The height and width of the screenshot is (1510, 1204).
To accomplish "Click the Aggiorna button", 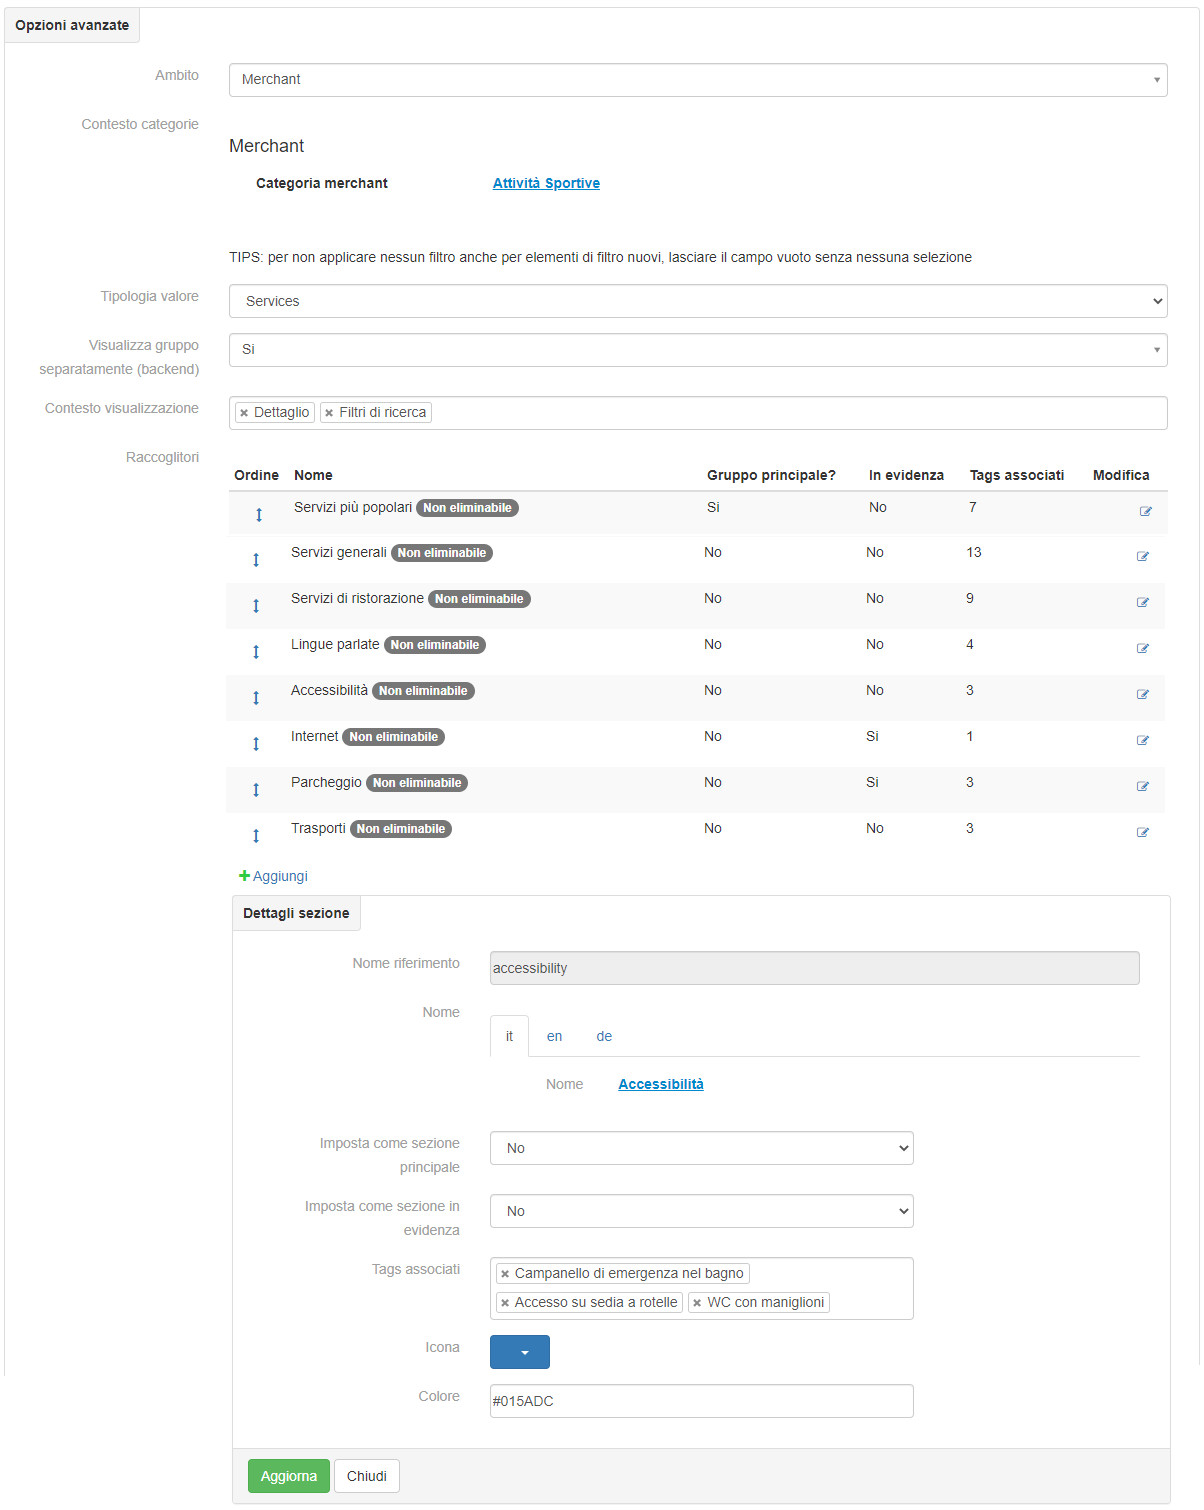I will [289, 1476].
